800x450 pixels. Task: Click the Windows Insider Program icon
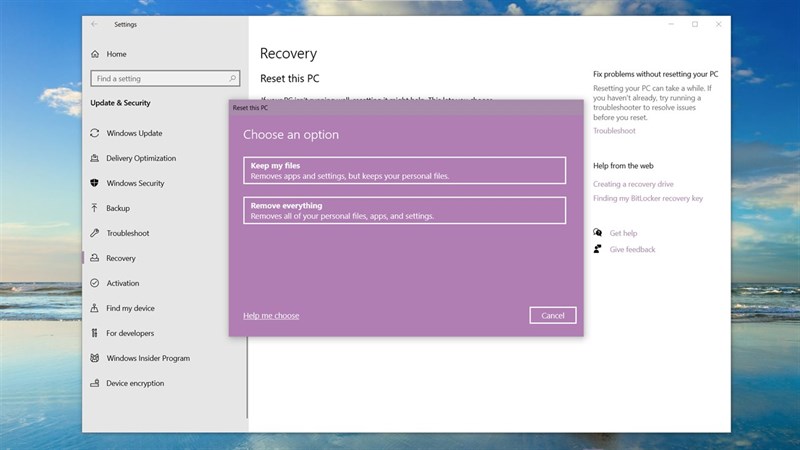[95, 358]
